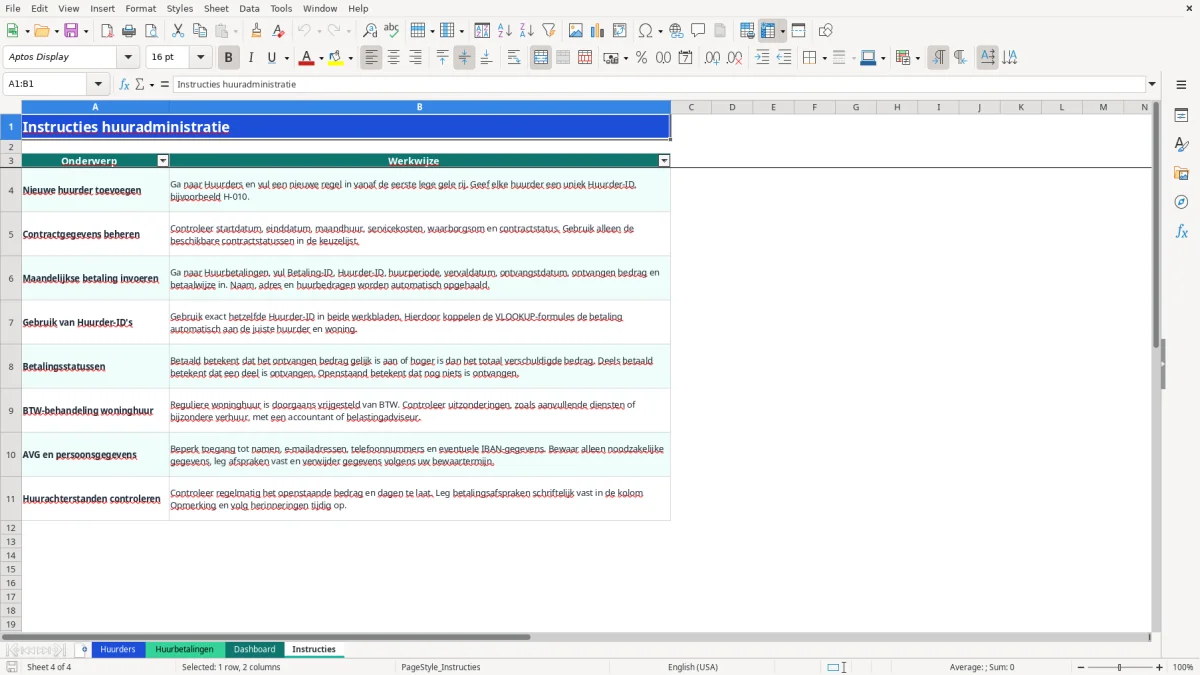
Task: Open the Function Wizard
Action: click(125, 84)
